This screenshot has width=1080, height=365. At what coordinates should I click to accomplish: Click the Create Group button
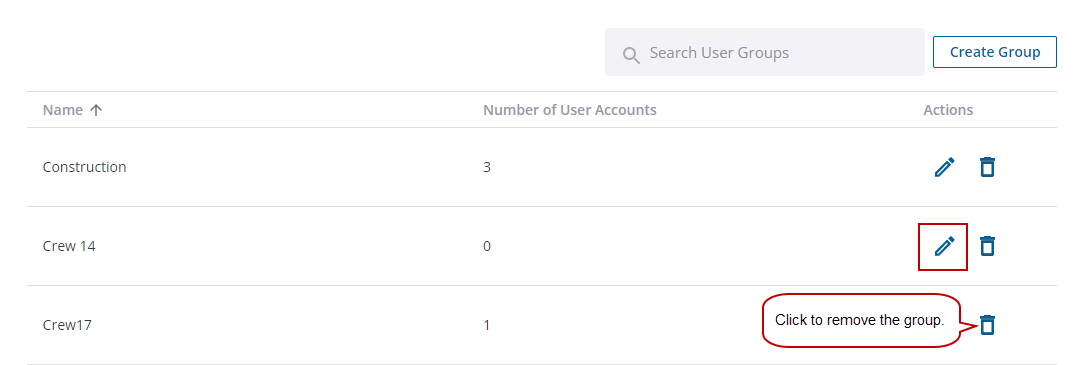click(x=995, y=52)
